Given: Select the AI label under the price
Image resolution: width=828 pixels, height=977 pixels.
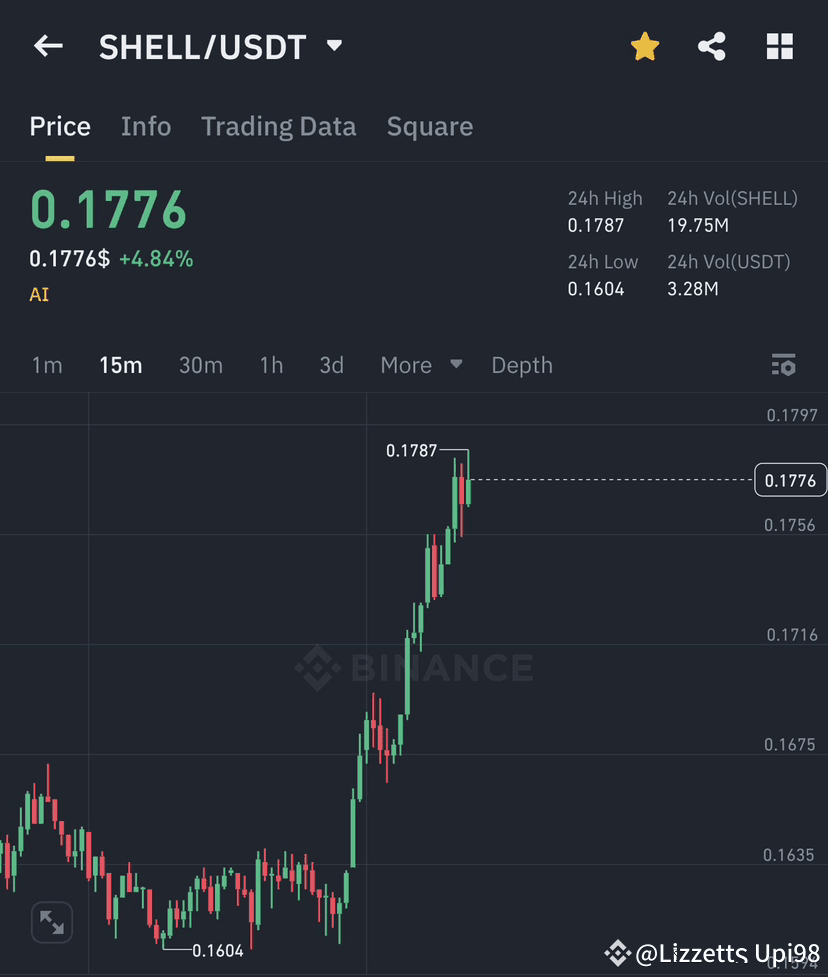Looking at the screenshot, I should click(38, 294).
